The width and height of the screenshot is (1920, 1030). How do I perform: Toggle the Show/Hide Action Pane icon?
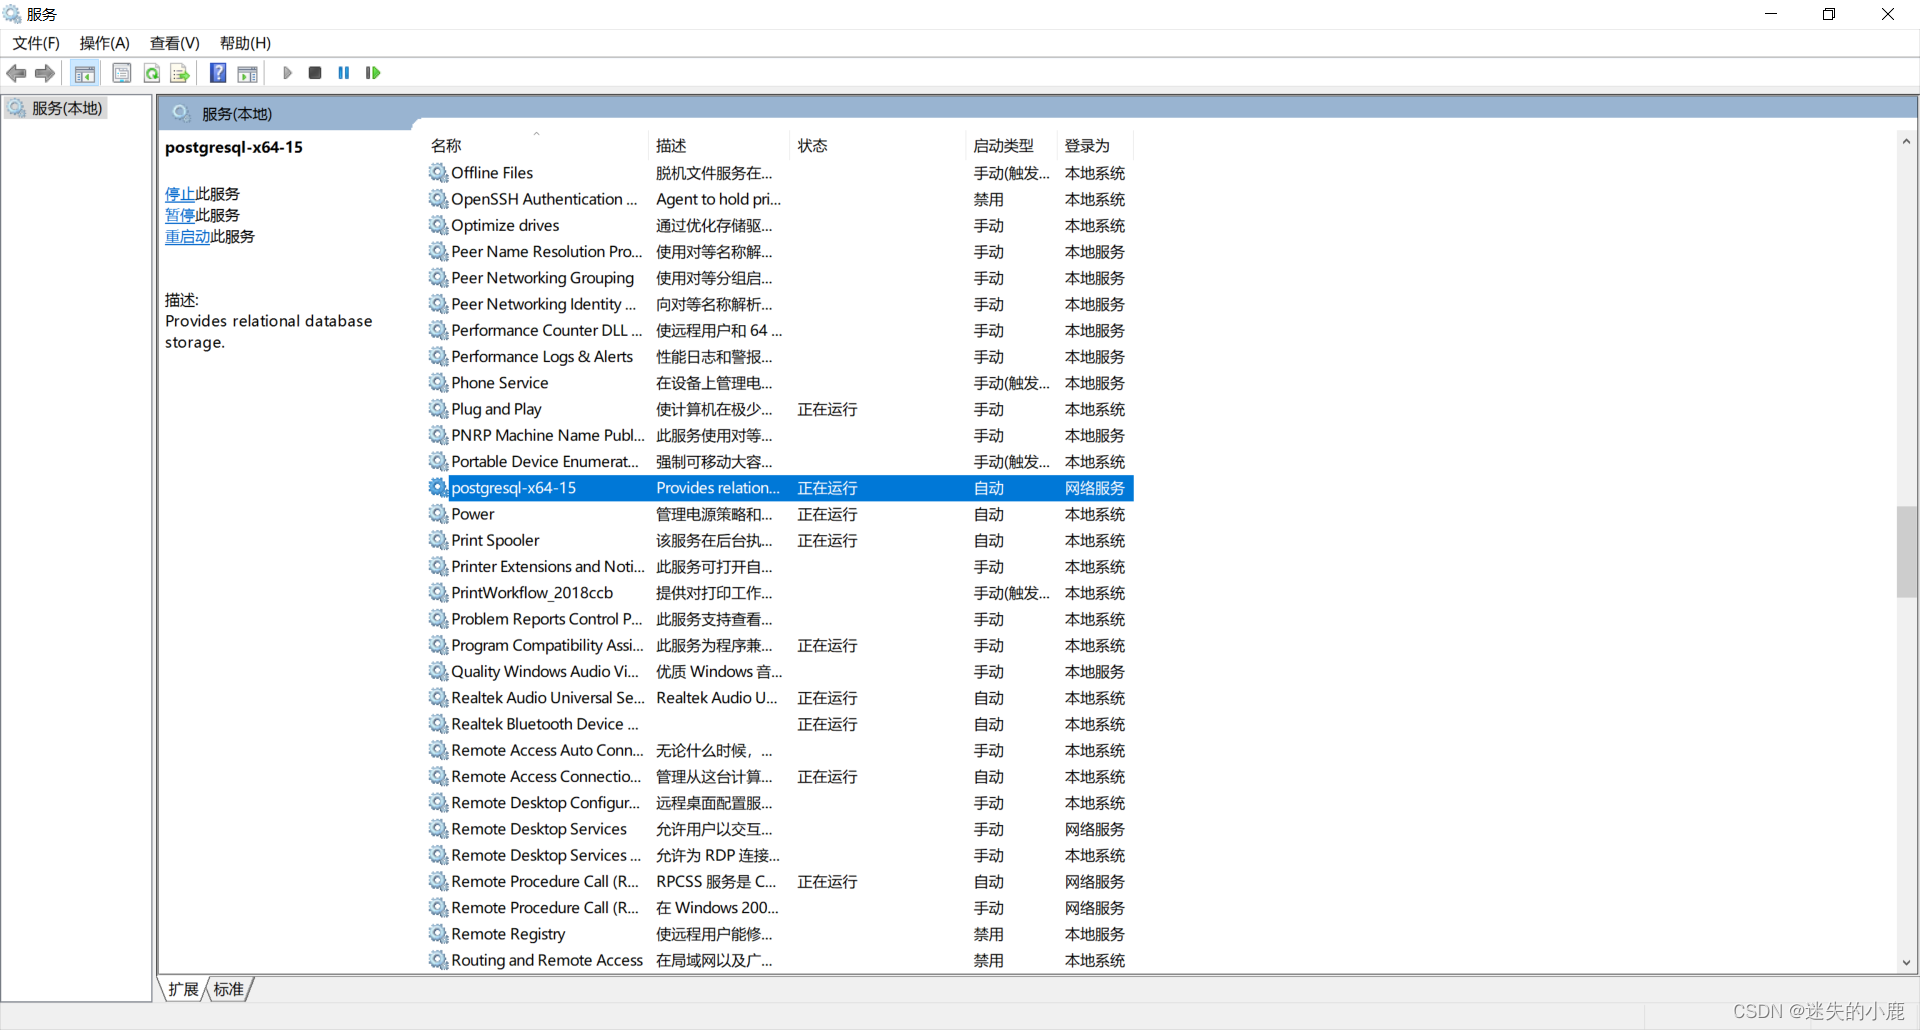(247, 73)
